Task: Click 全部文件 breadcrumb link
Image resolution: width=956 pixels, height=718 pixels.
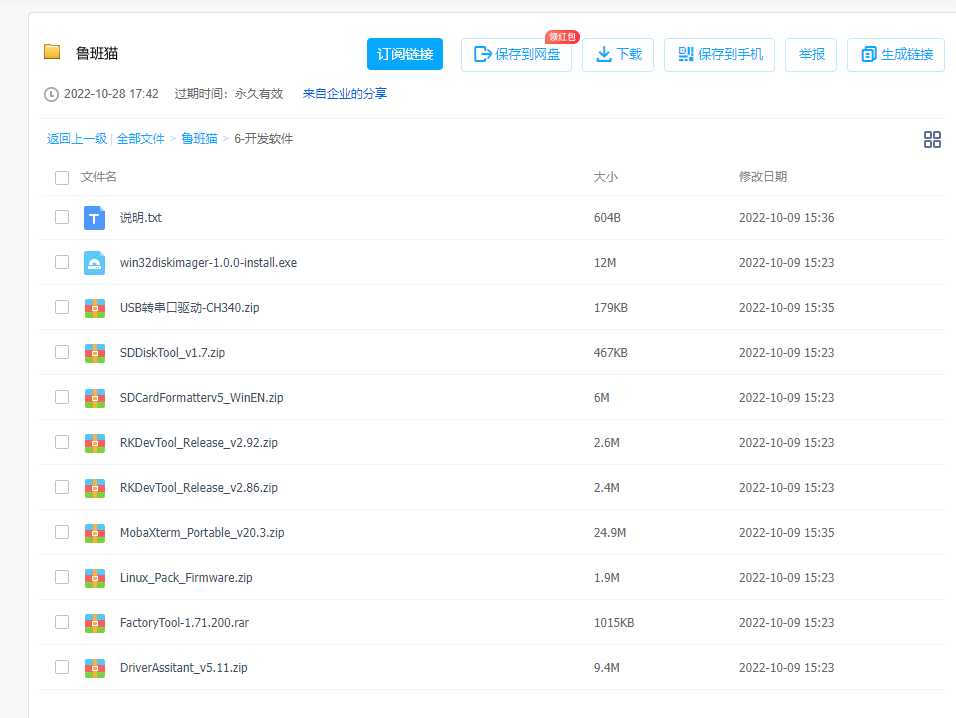Action: tap(140, 139)
